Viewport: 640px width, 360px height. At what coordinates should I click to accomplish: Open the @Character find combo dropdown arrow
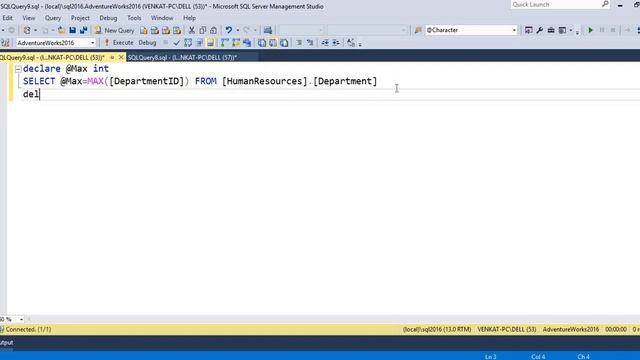[x=514, y=30]
